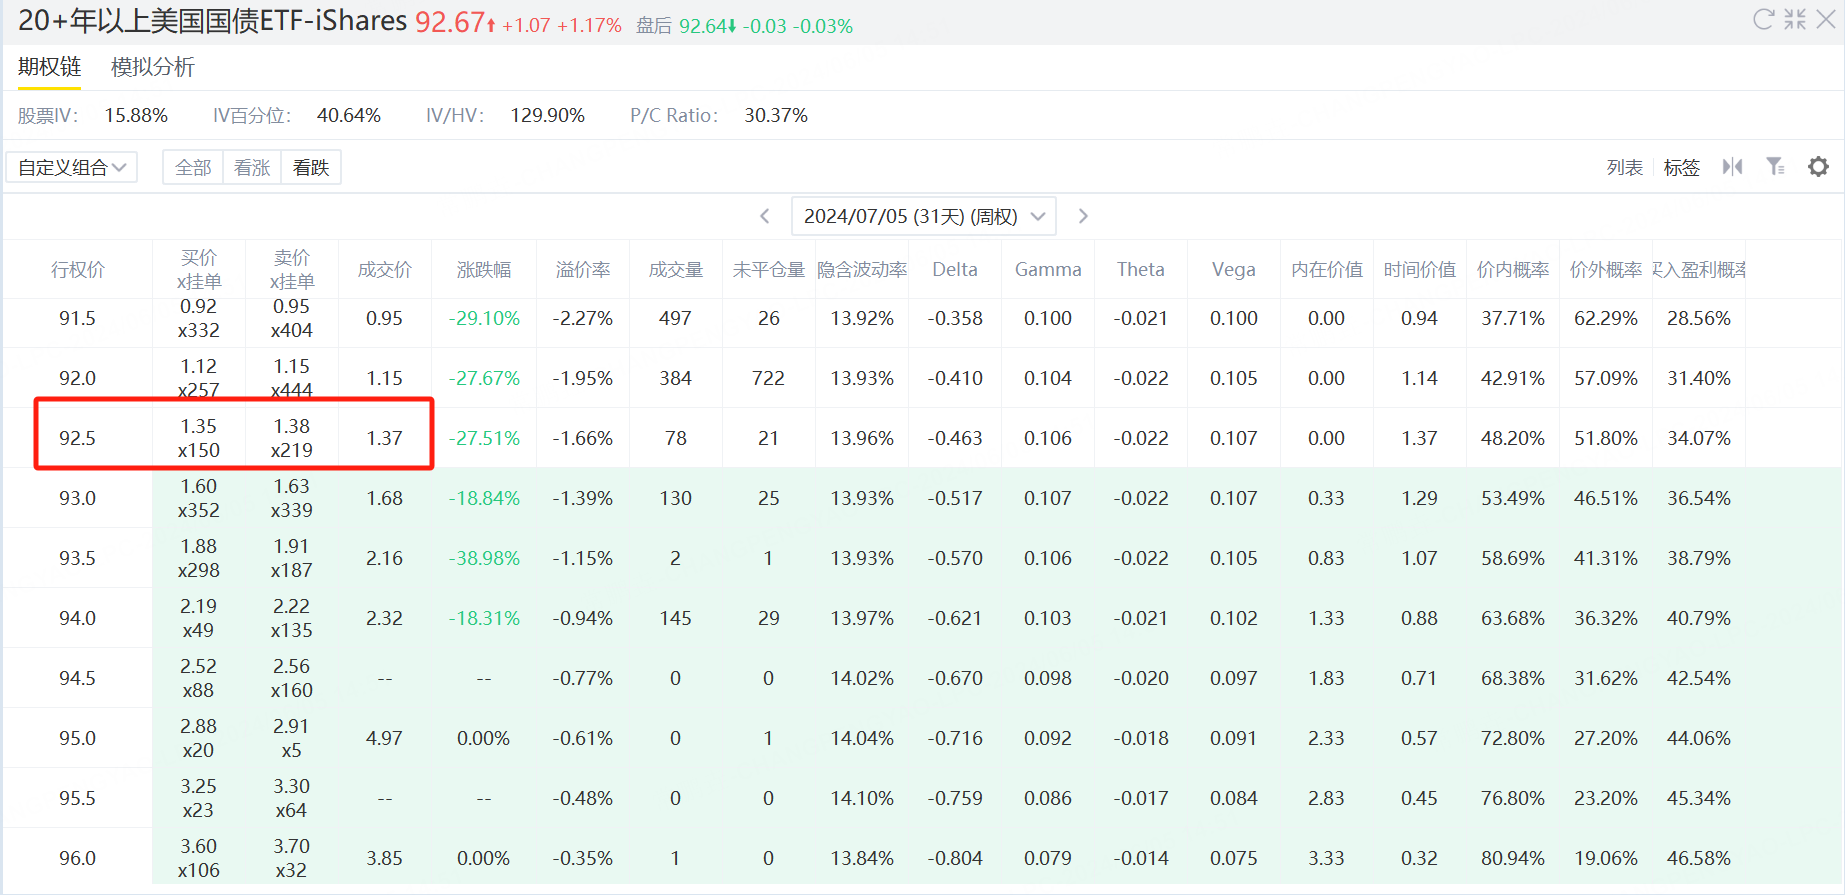Click the Vega column header

coord(1234,269)
